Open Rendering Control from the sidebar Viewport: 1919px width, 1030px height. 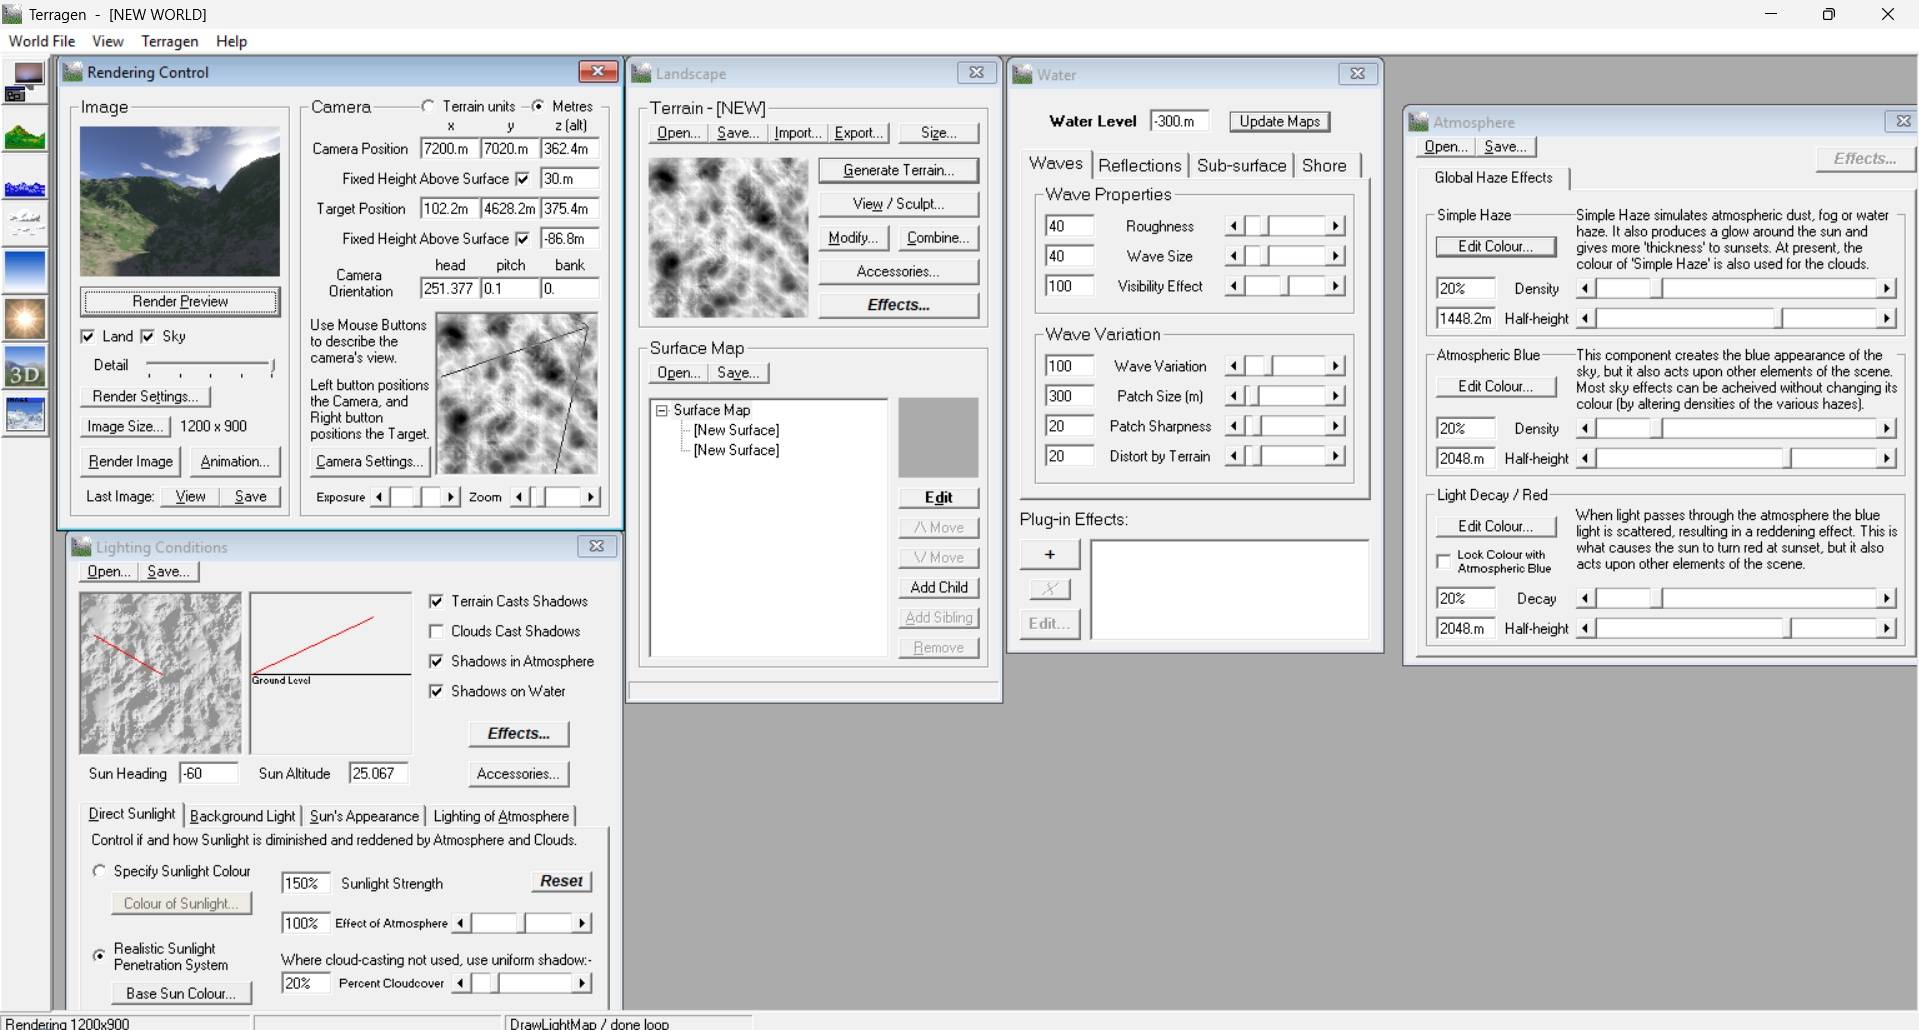pyautogui.click(x=25, y=82)
